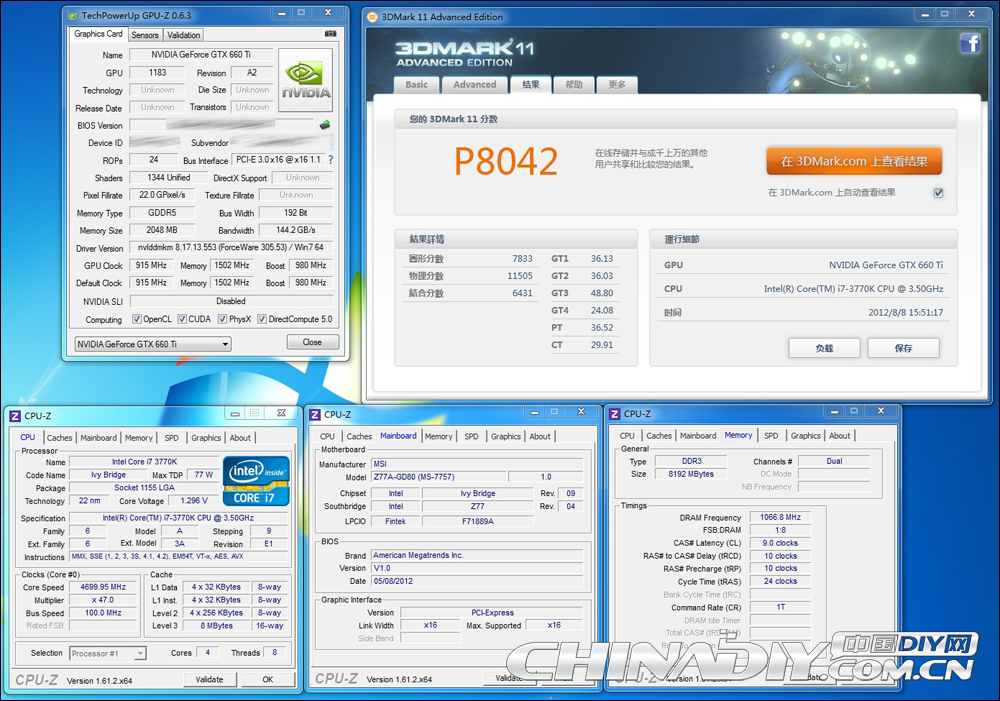Click BIOS Date 05/08/2012 in CPU-Z

pyautogui.click(x=477, y=581)
